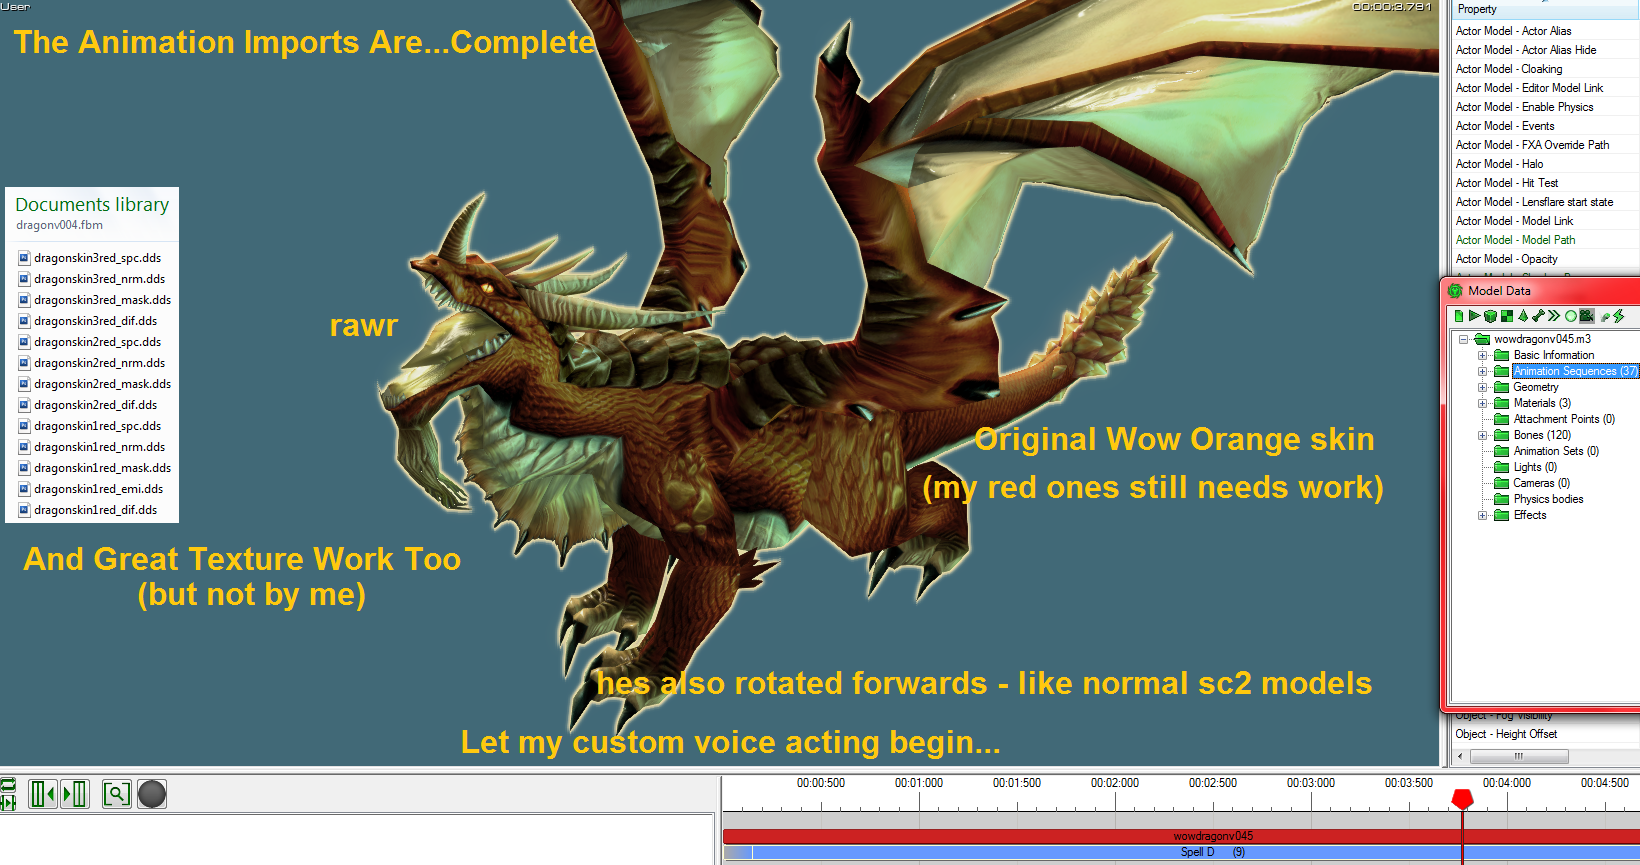
Task: Select Actor Model - Lensflare start state property
Action: (x=1534, y=202)
